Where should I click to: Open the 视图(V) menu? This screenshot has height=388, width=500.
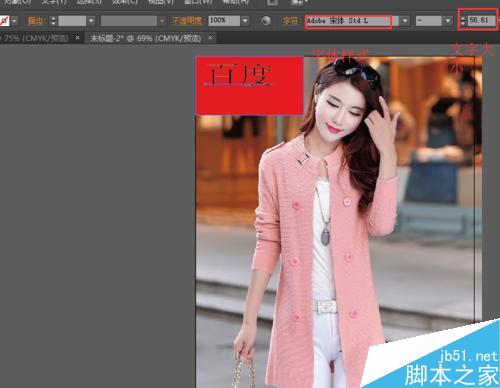(x=161, y=2)
